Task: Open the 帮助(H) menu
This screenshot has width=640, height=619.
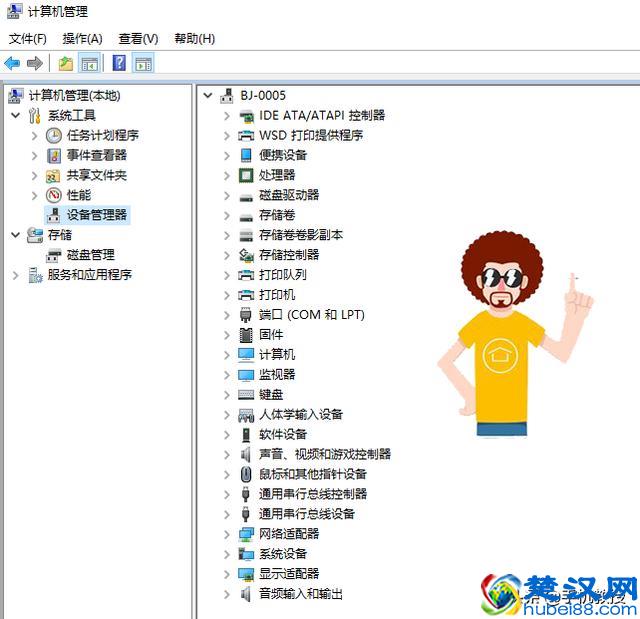Action: 194,39
